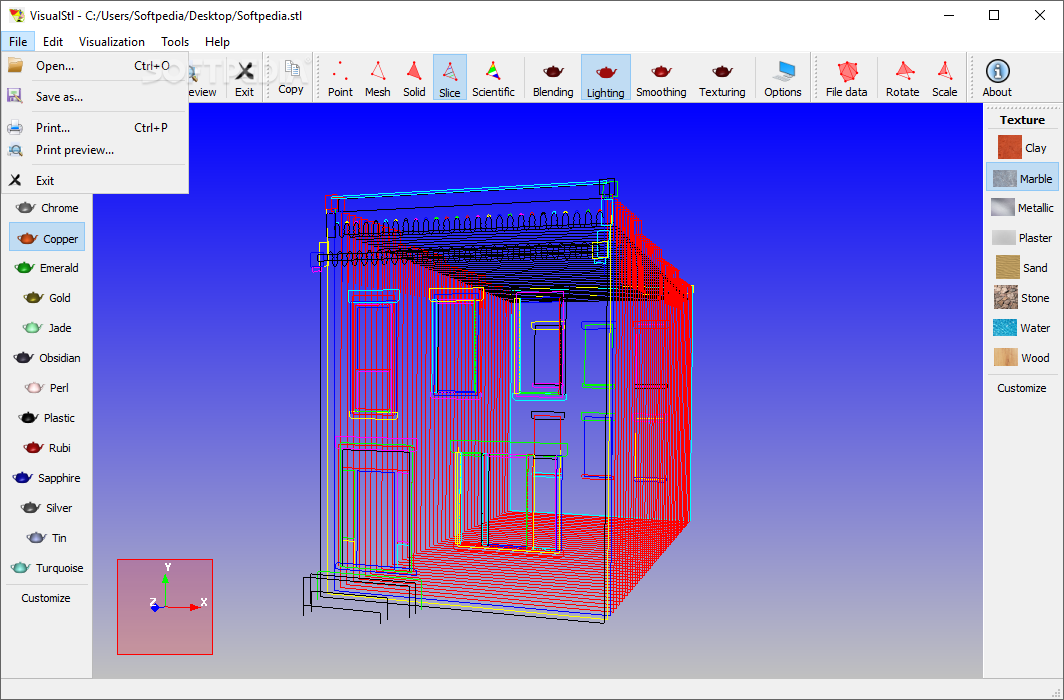Open the Help menu
Screen dimensions: 1064x700
(x=217, y=41)
